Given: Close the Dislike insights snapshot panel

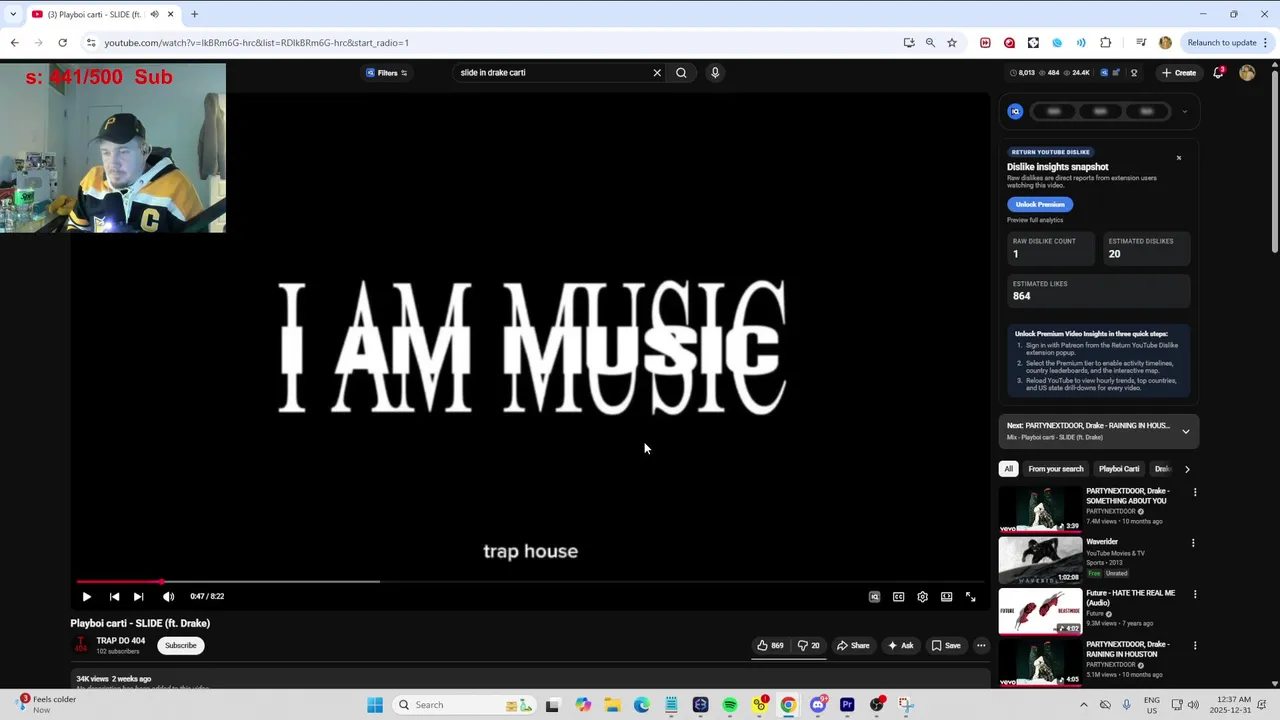Looking at the screenshot, I should (x=1179, y=158).
